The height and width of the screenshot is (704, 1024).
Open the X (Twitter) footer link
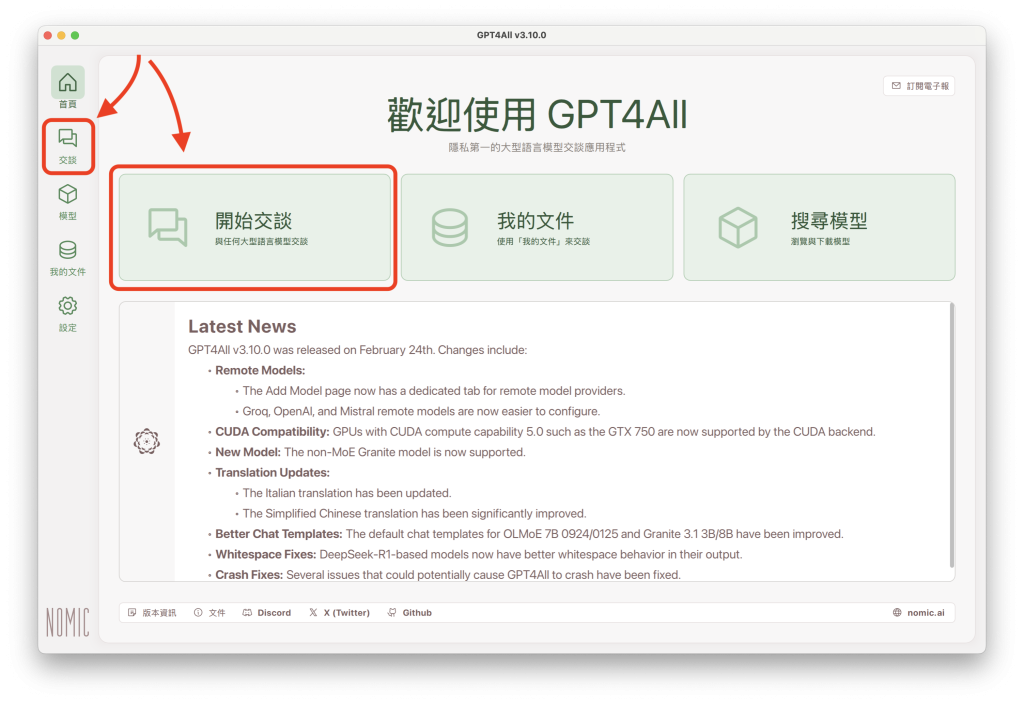(340, 613)
